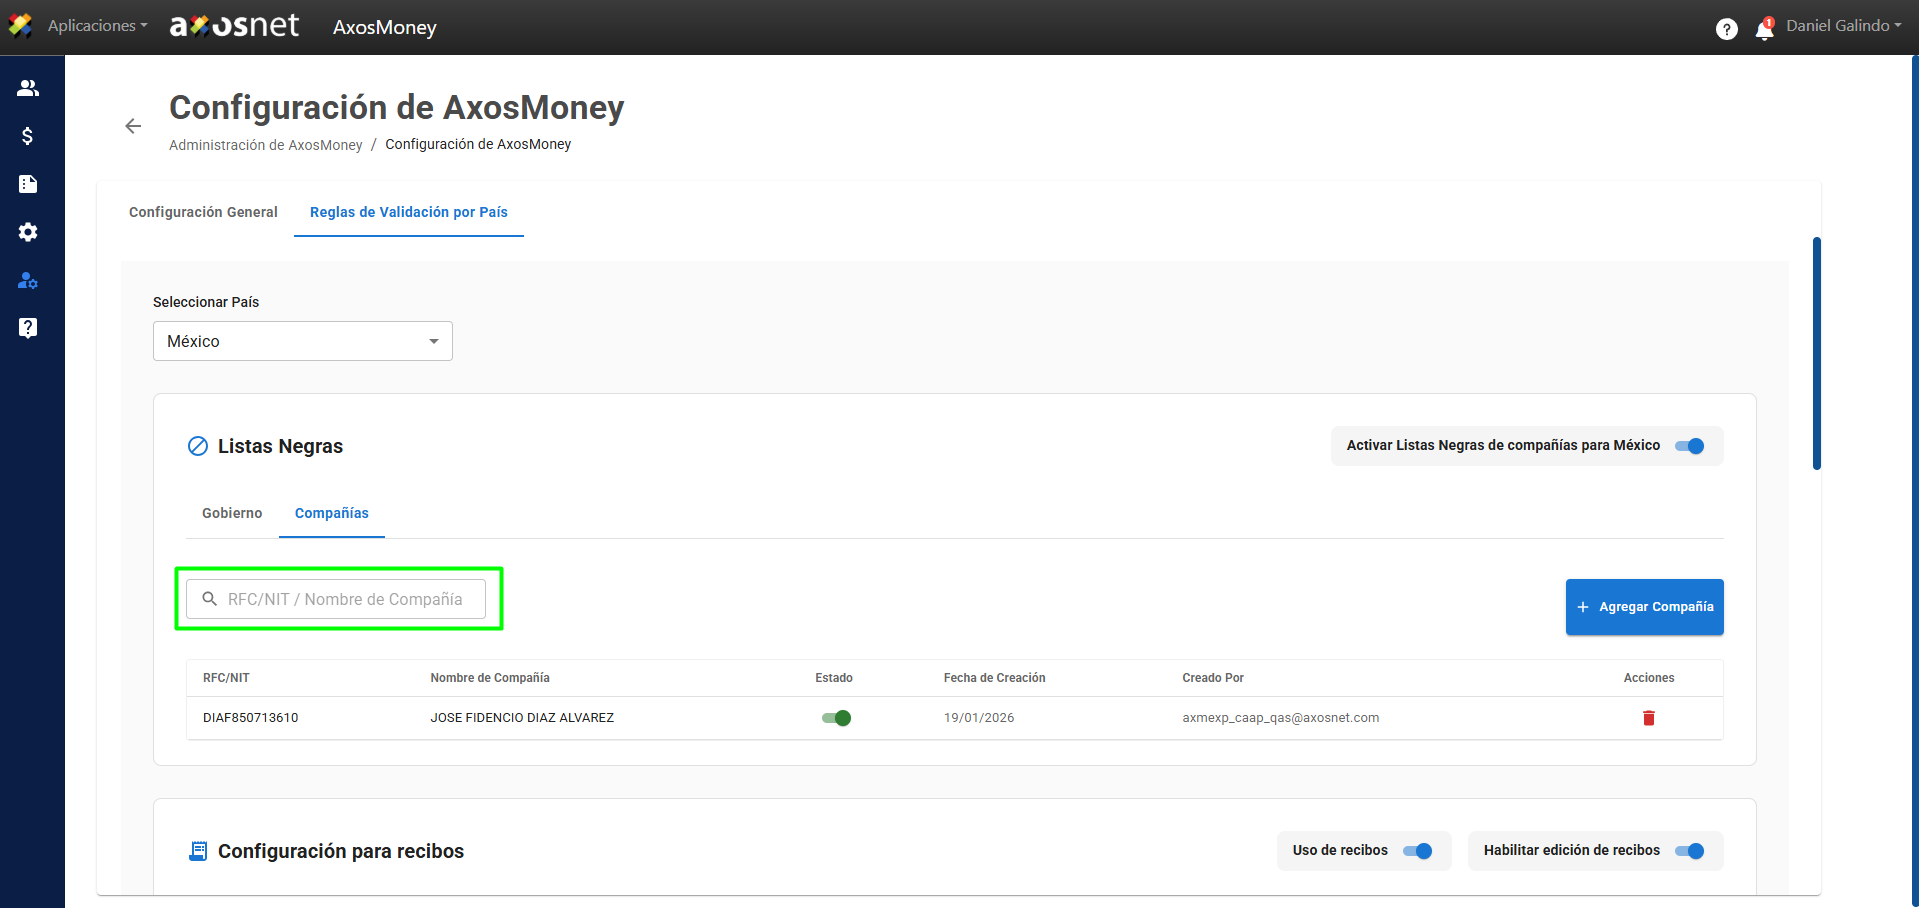
Task: Open the Aplicaciones dropdown menu
Action: click(97, 26)
